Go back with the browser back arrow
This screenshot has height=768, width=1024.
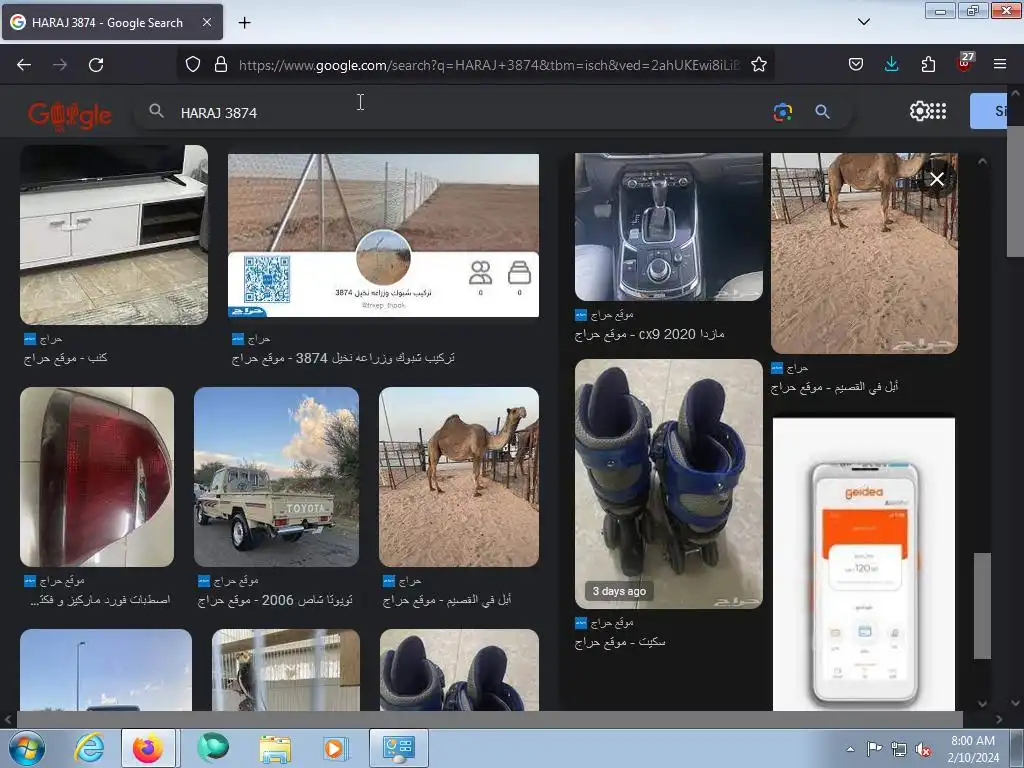tap(24, 65)
